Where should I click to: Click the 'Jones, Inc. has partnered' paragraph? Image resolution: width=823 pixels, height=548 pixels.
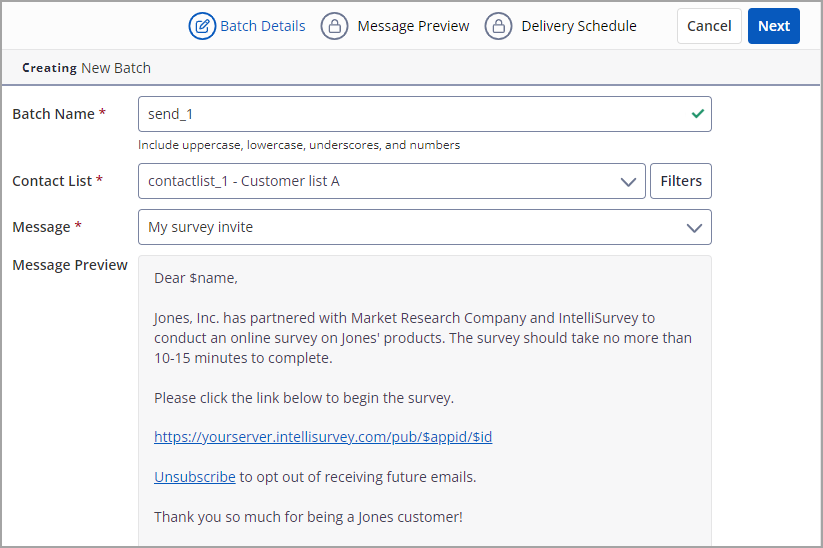(423, 338)
